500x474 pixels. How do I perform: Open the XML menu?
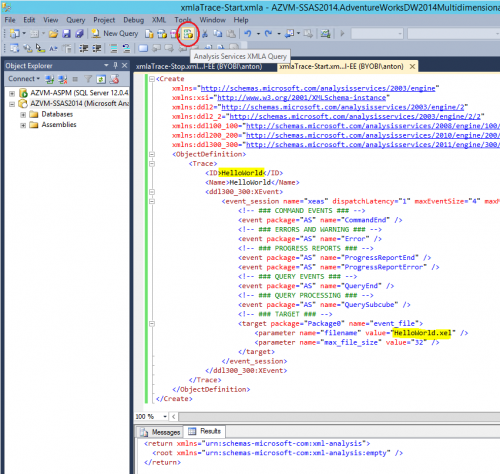pyautogui.click(x=159, y=20)
